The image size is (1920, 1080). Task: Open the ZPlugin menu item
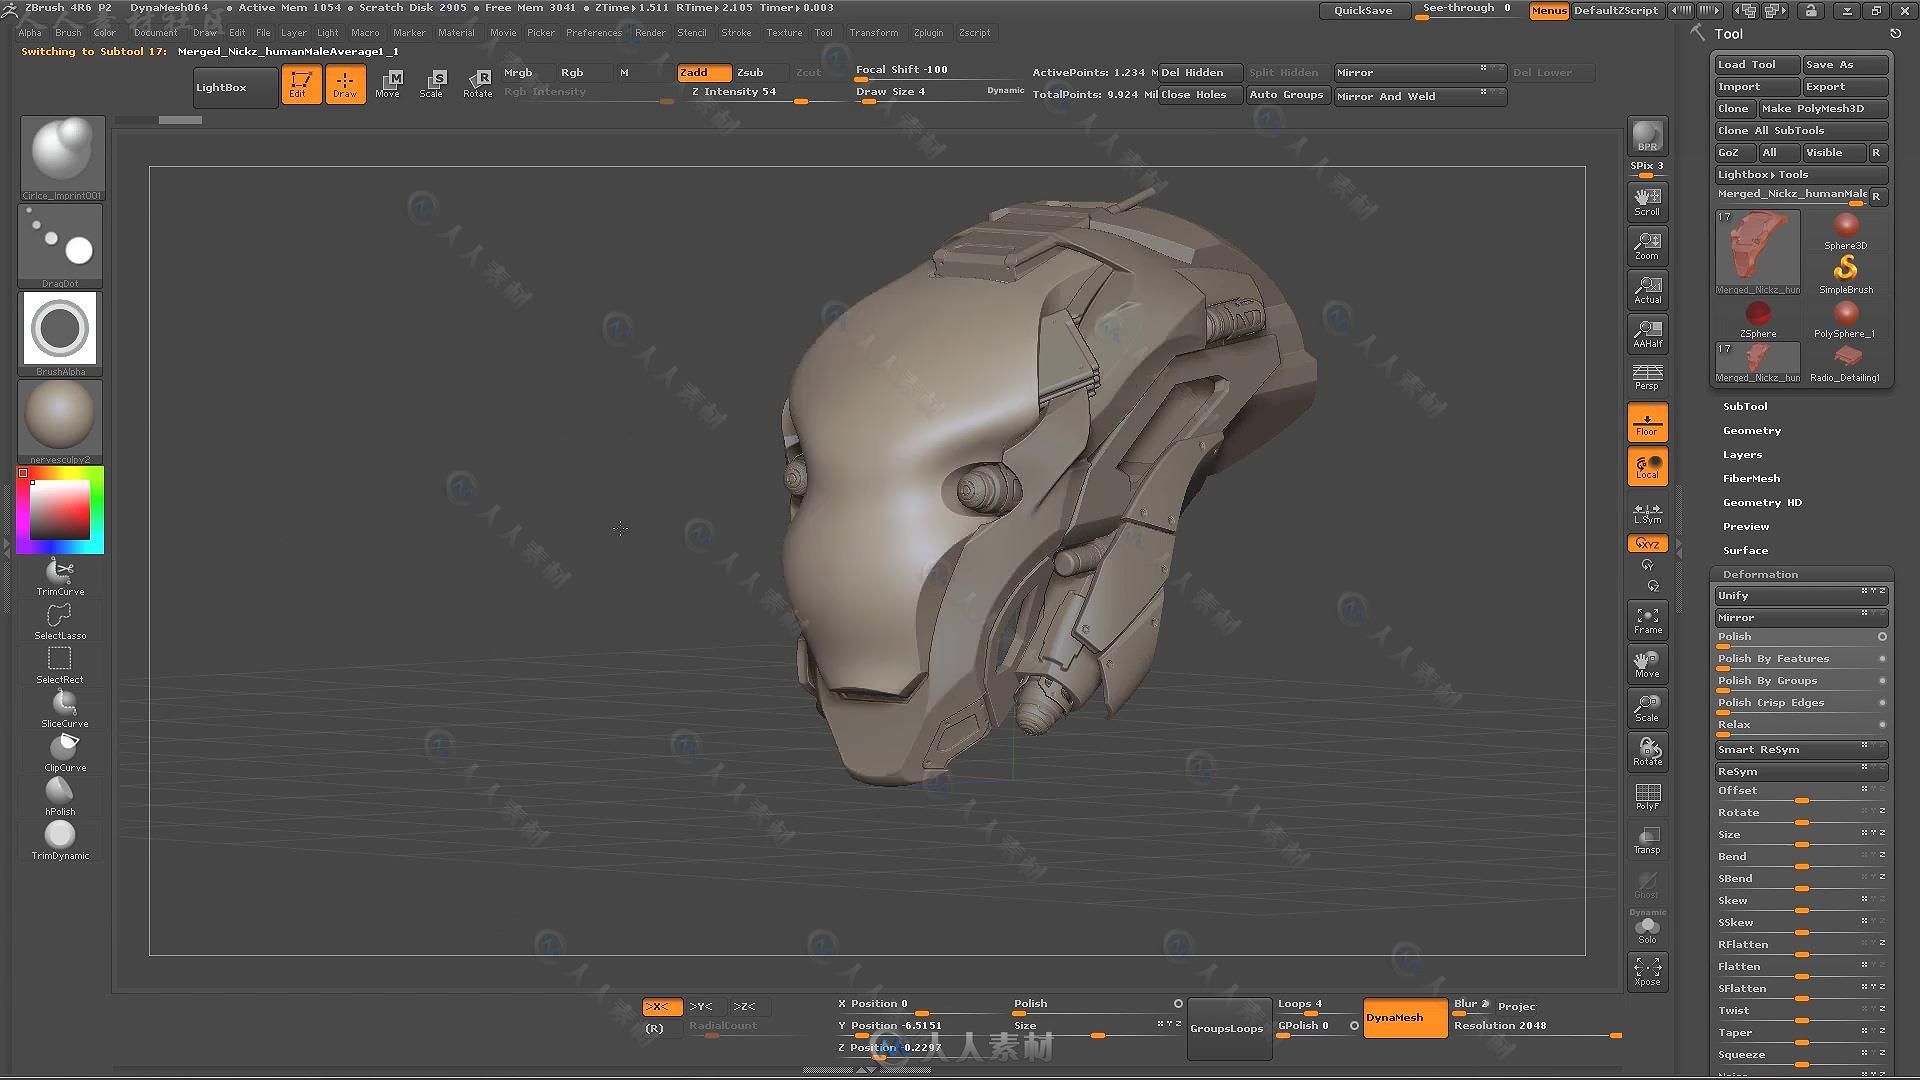926,32
